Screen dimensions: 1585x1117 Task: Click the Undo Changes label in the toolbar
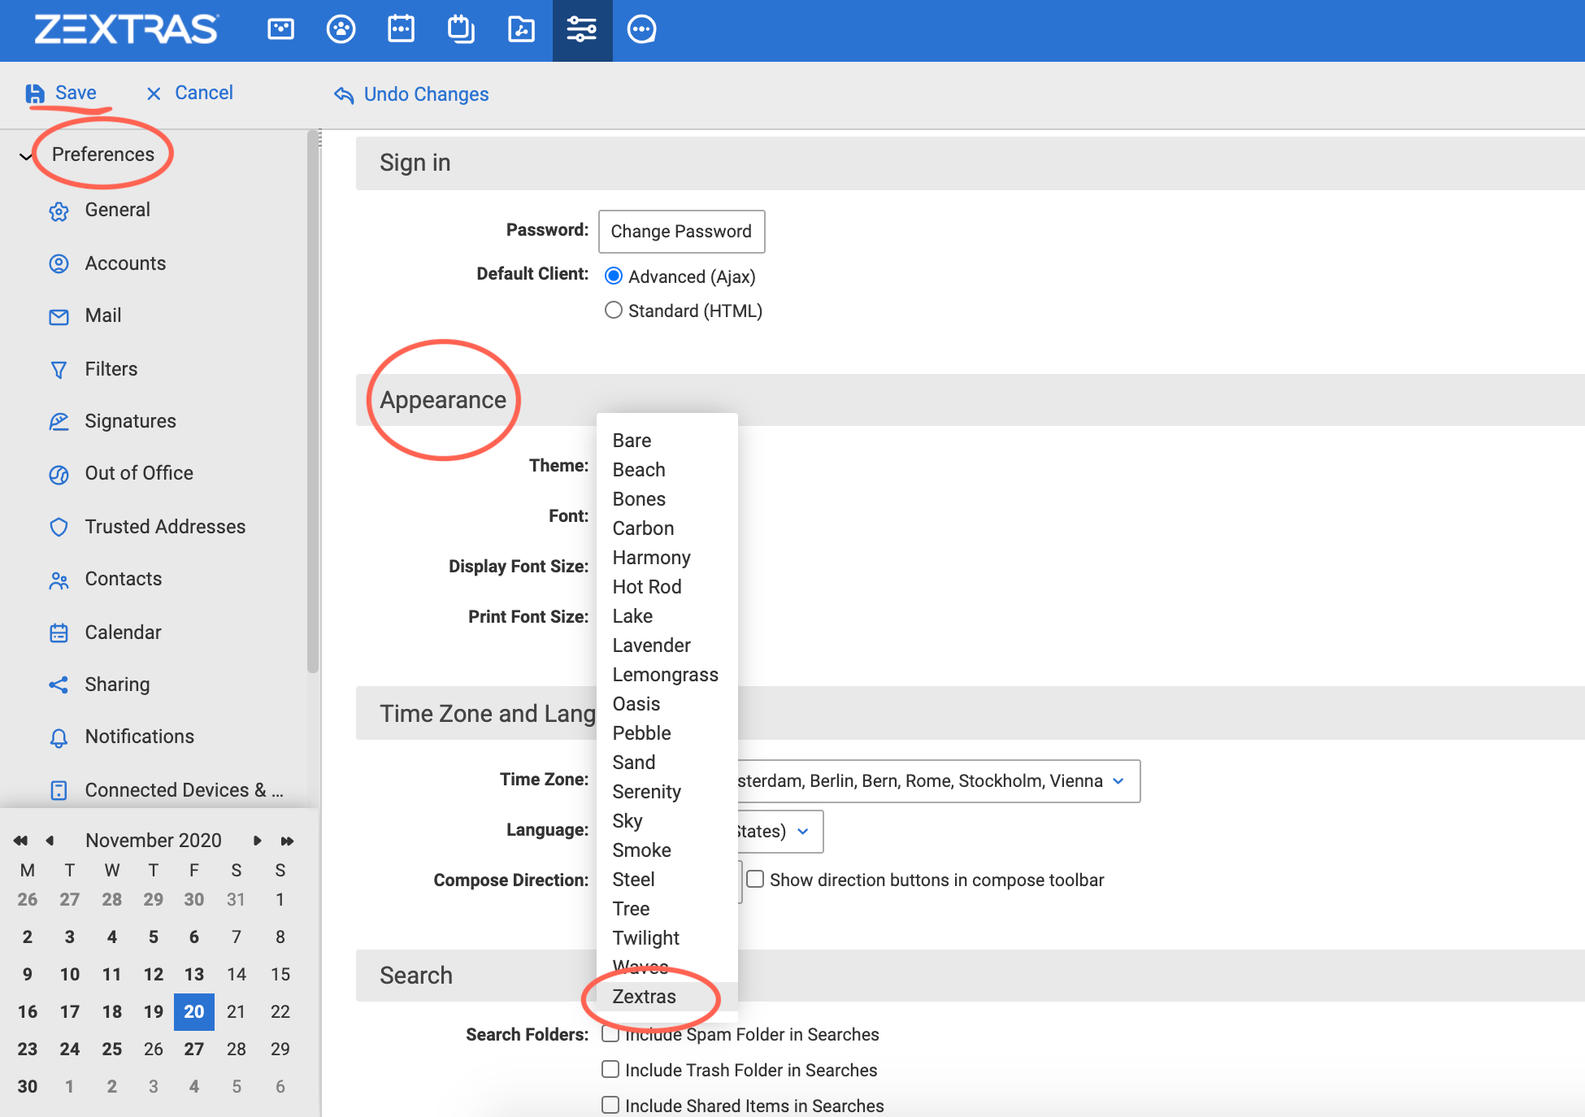tap(426, 94)
